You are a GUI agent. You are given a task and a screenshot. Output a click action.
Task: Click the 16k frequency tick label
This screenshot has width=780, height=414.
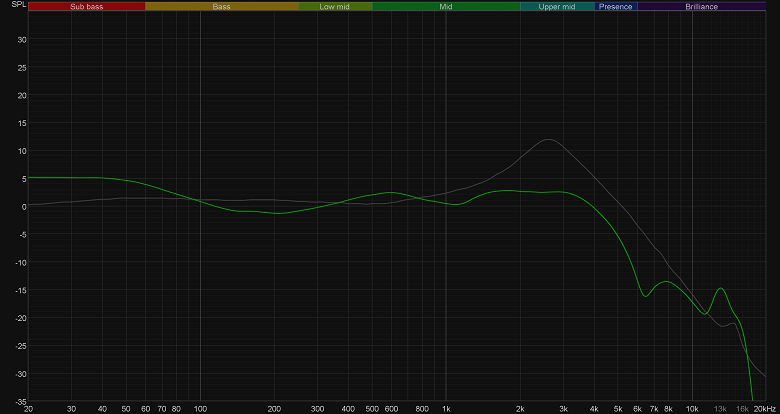coord(743,409)
